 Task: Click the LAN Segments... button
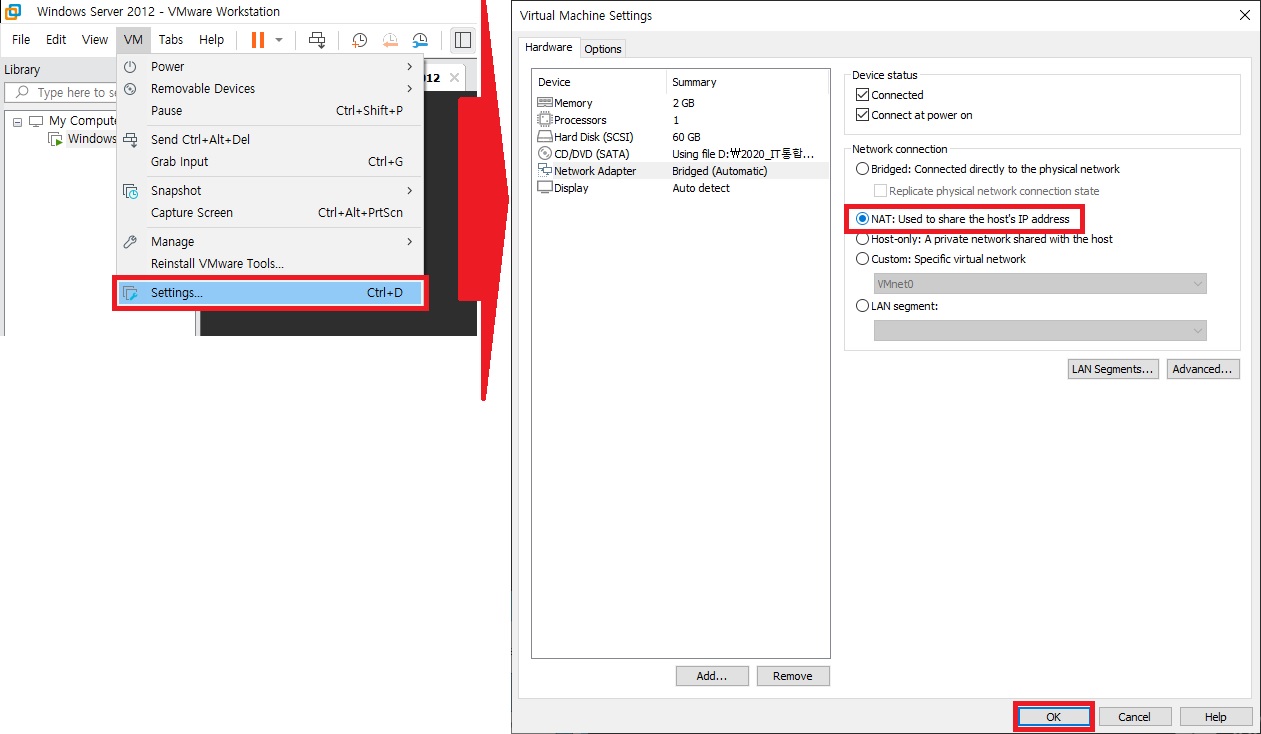click(1113, 369)
